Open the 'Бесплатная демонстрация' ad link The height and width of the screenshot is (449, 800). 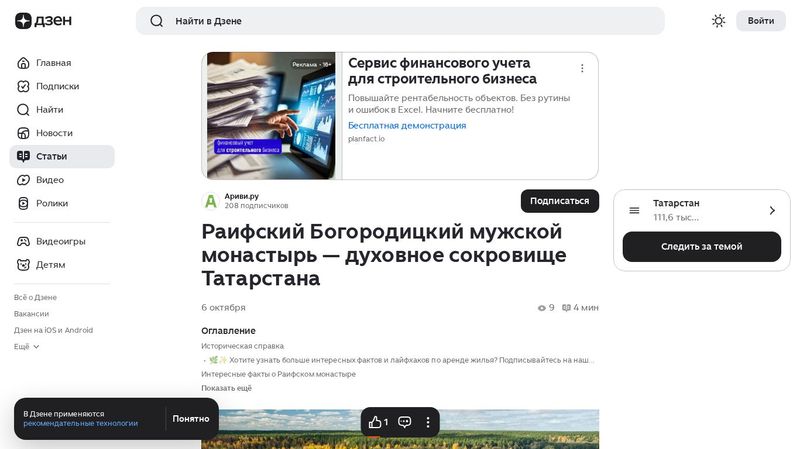tap(406, 126)
